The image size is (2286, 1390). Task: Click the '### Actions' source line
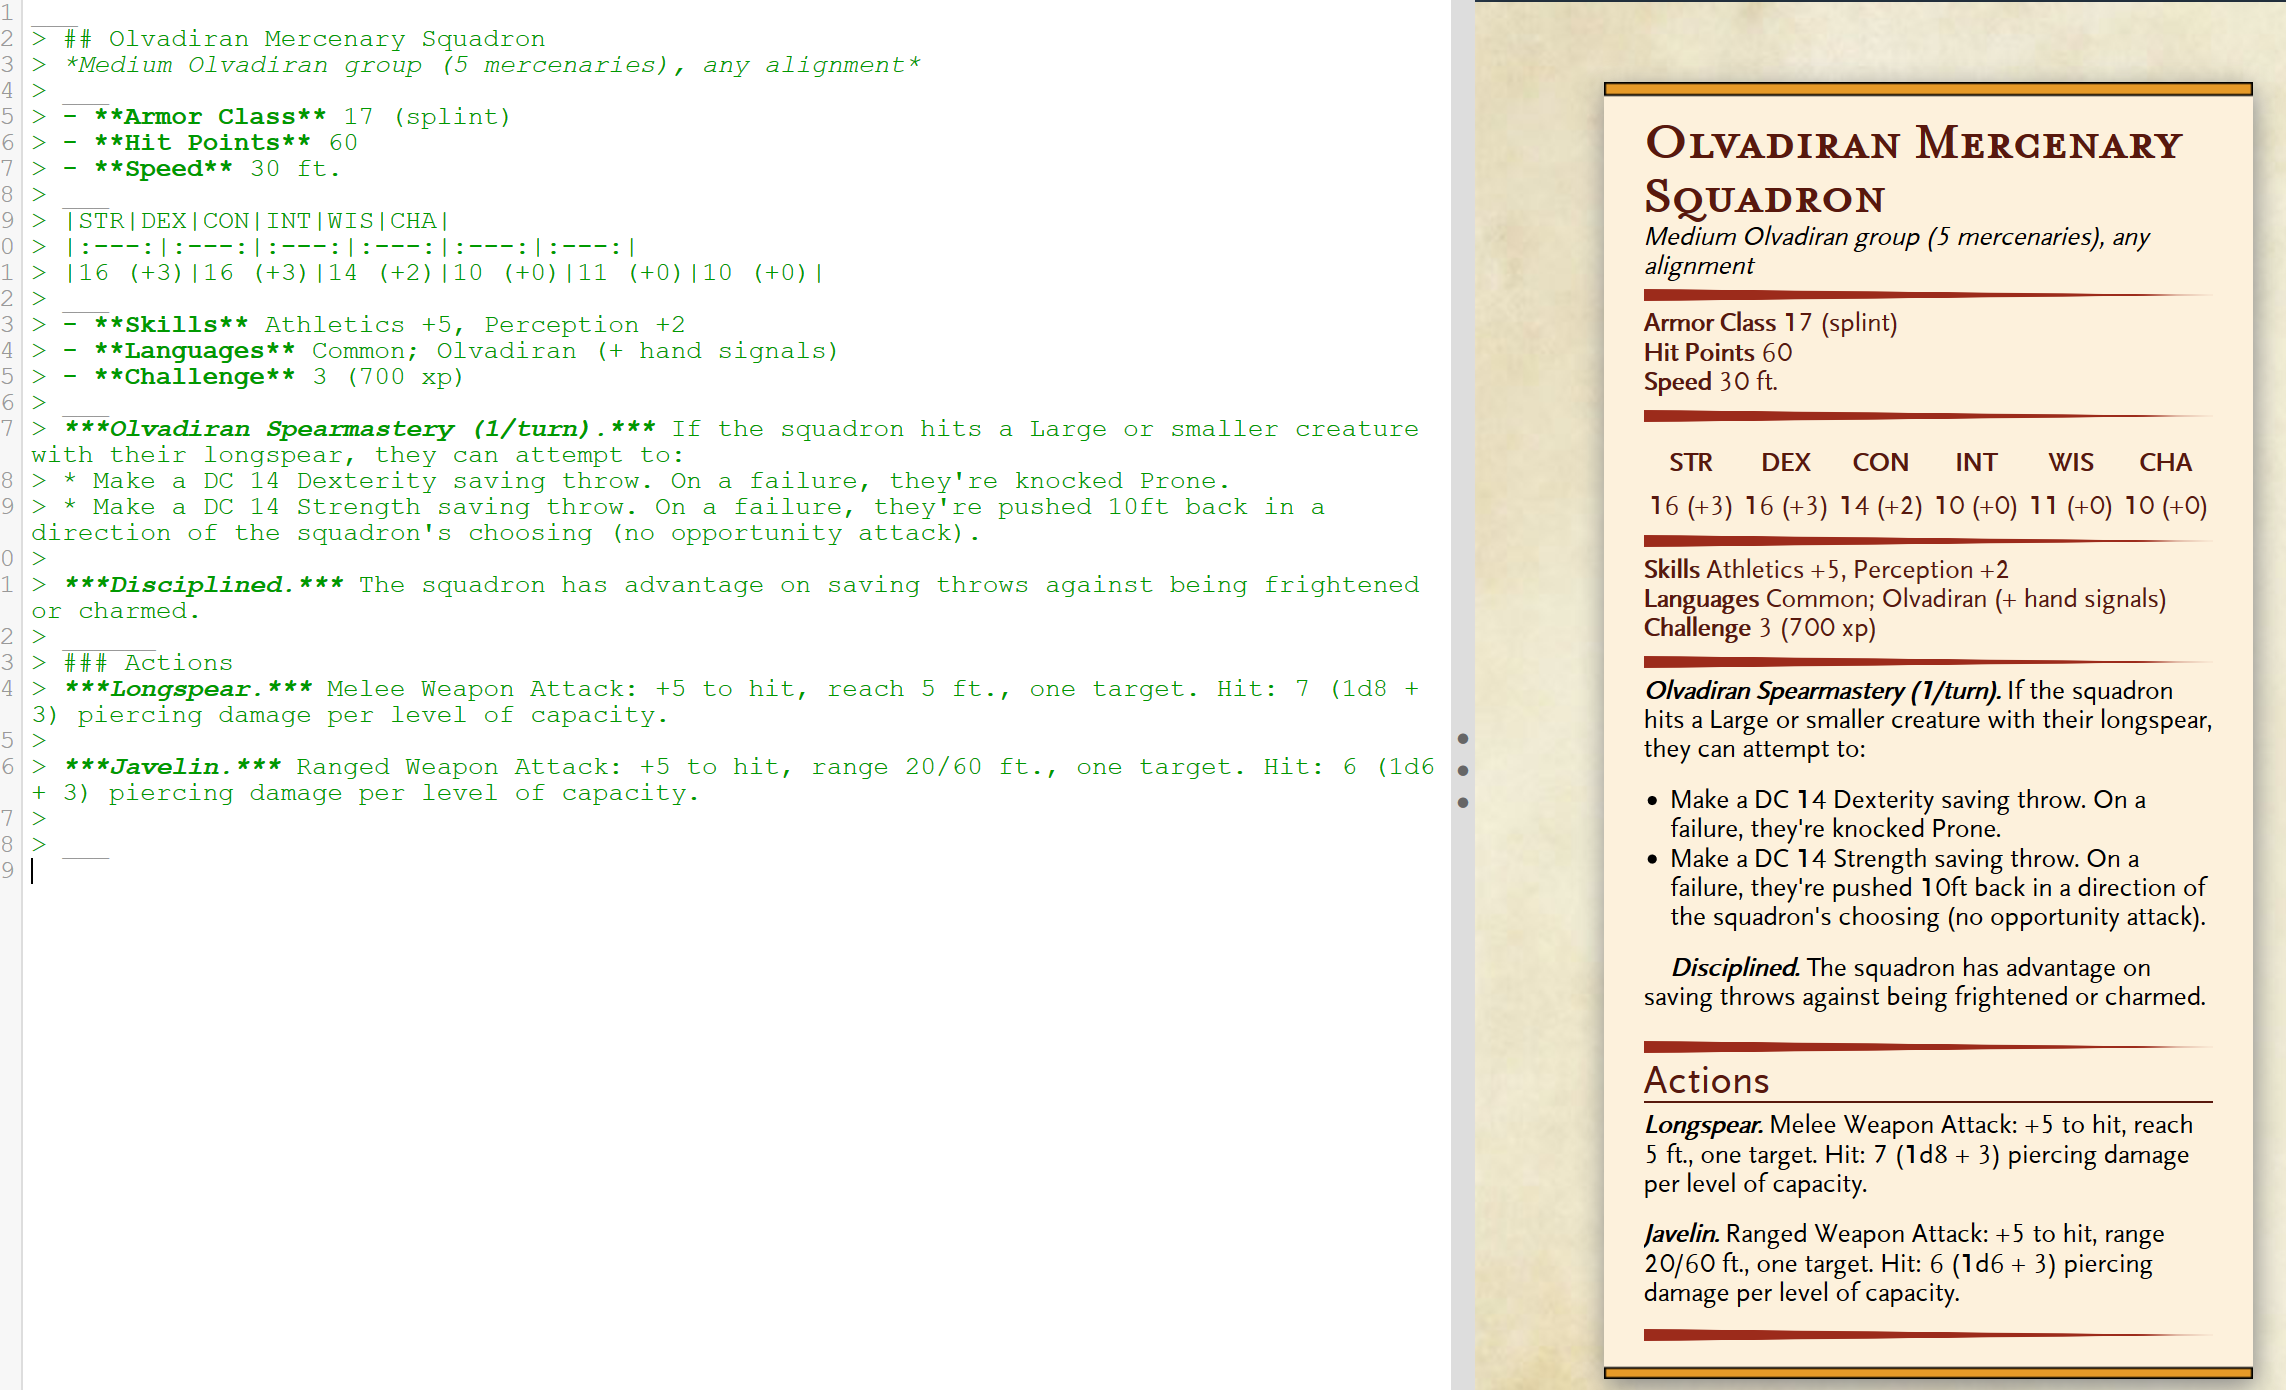point(148,663)
